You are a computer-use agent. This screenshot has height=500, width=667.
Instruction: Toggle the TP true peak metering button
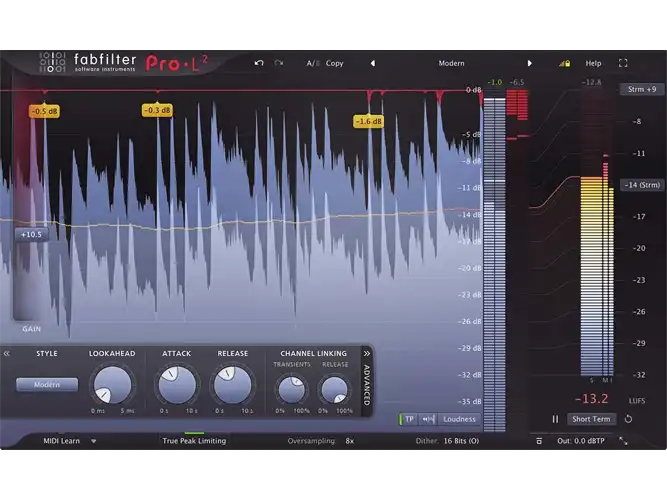click(409, 419)
